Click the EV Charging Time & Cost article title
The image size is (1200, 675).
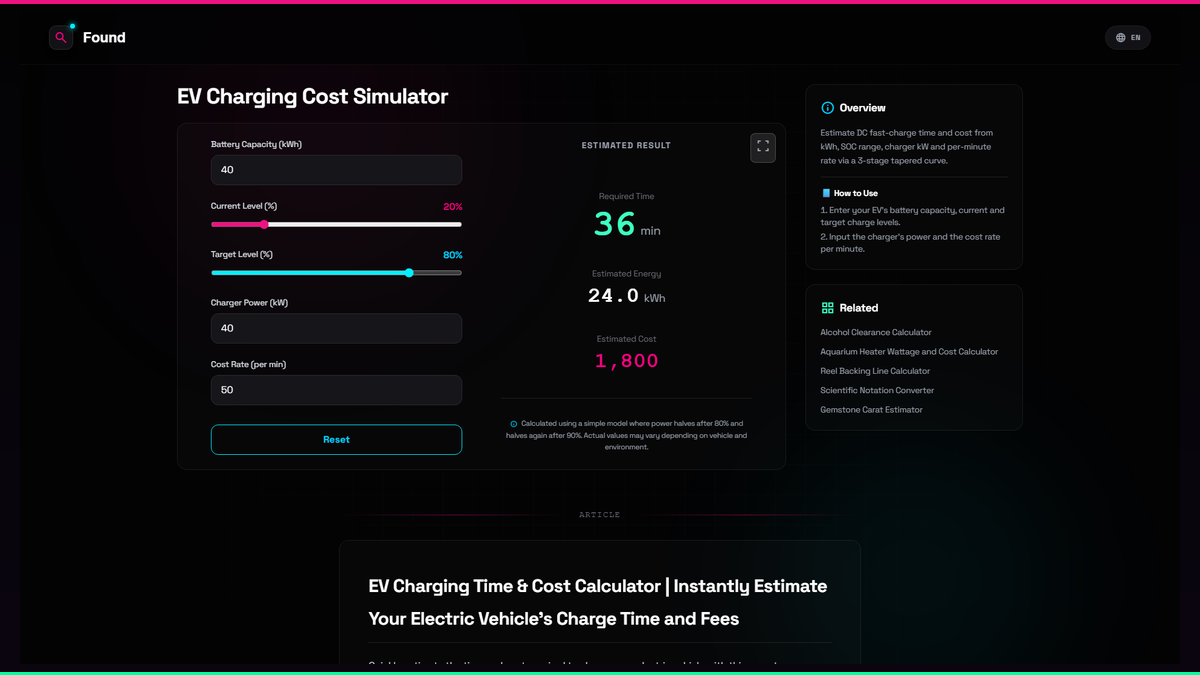pyautogui.click(x=598, y=602)
